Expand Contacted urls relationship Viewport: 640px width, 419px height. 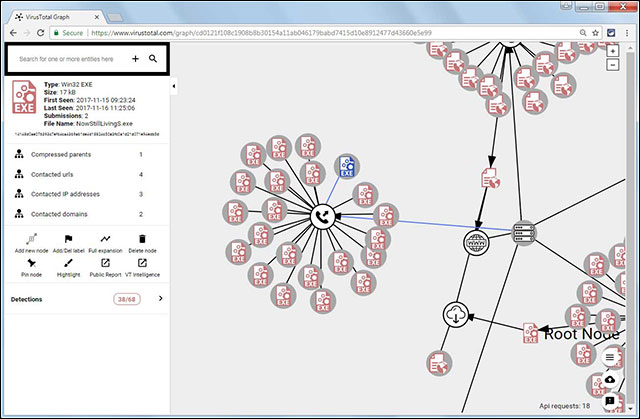(x=87, y=175)
